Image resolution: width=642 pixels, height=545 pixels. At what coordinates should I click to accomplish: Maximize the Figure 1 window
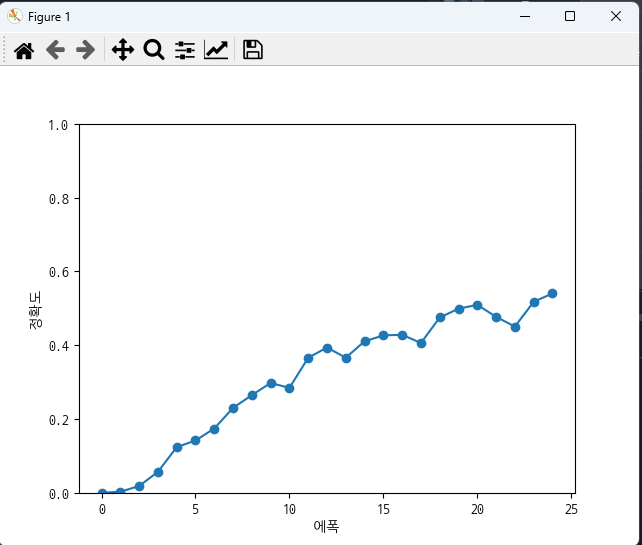pos(570,16)
